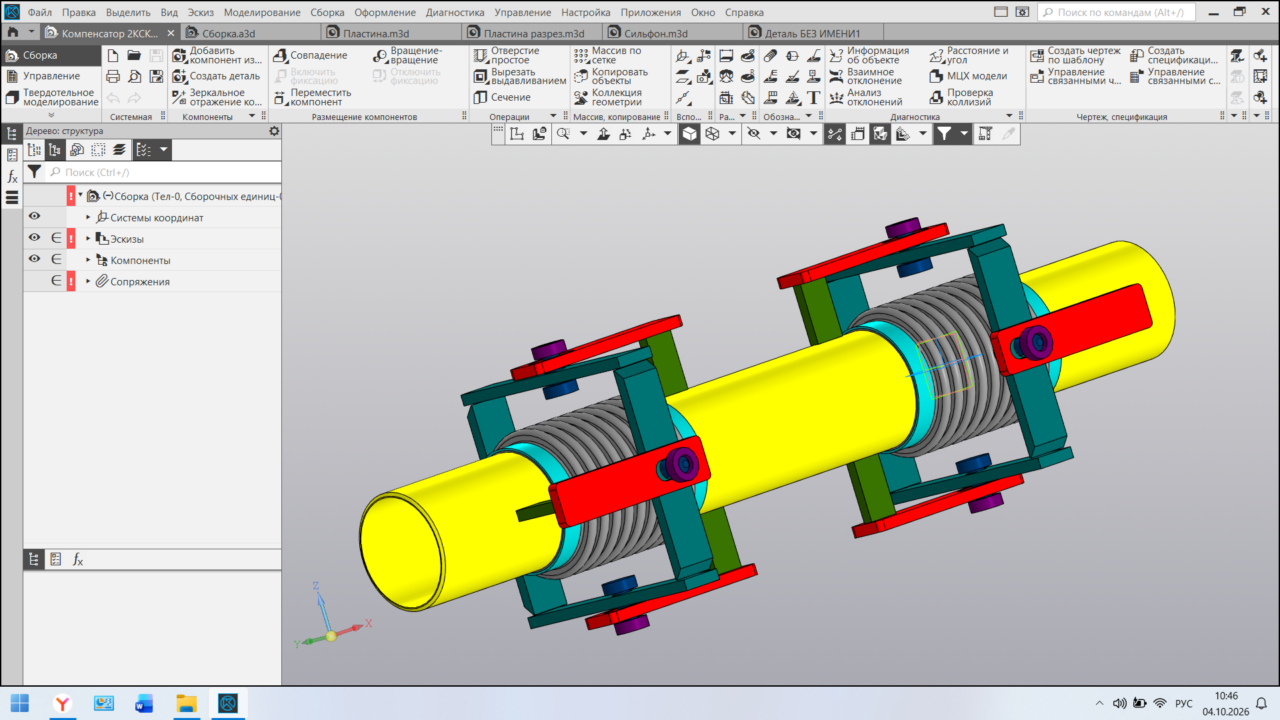Viewport: 1280px width, 720px height.
Task: Select the 'Управление' toolbar set
Action: click(x=51, y=76)
